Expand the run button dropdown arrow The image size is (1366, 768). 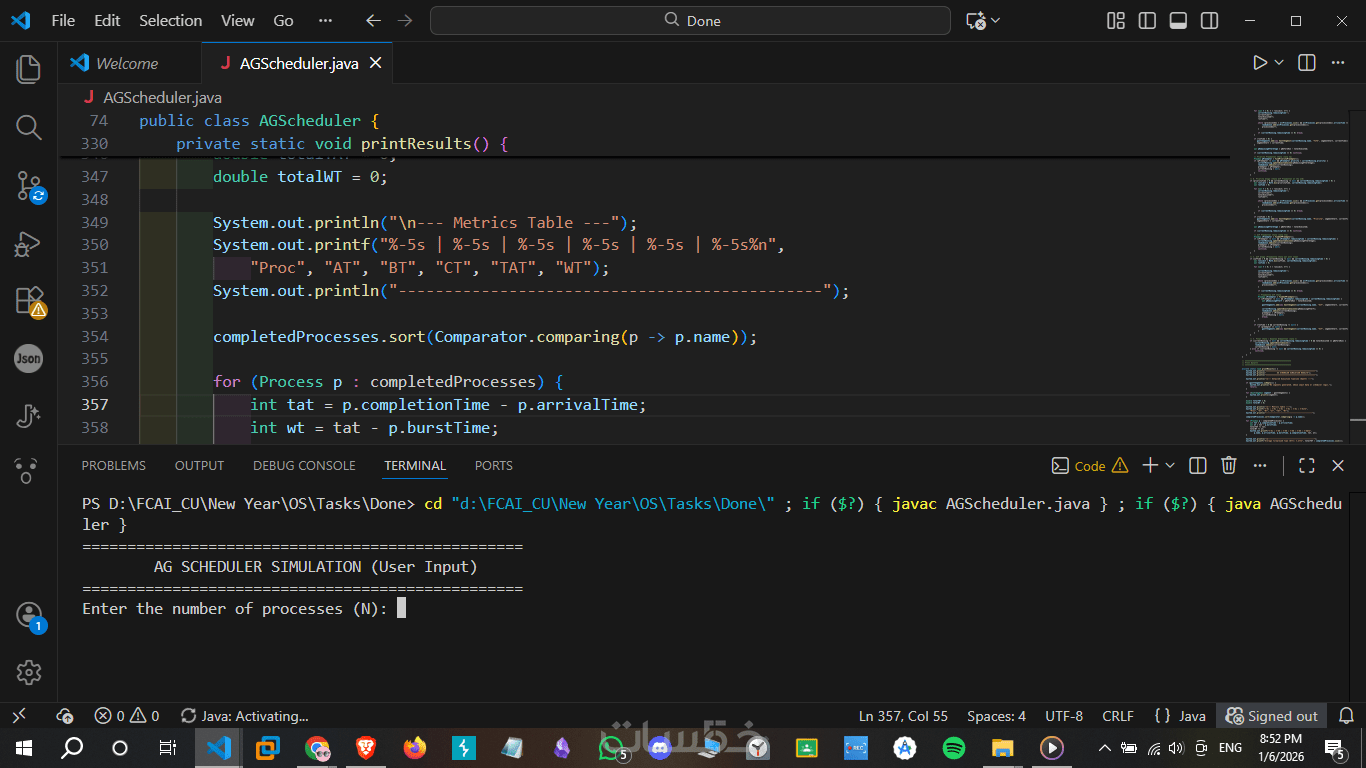pos(1279,63)
